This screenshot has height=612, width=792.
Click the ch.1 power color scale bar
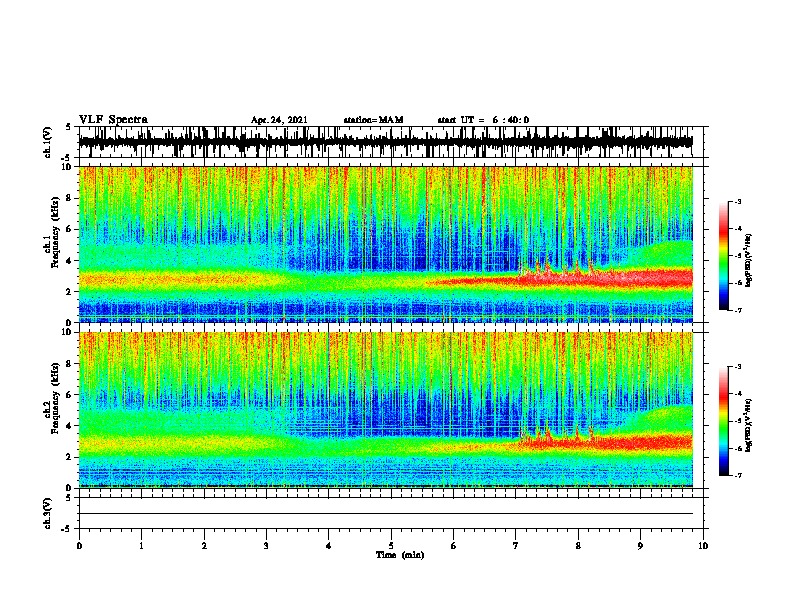tap(724, 256)
